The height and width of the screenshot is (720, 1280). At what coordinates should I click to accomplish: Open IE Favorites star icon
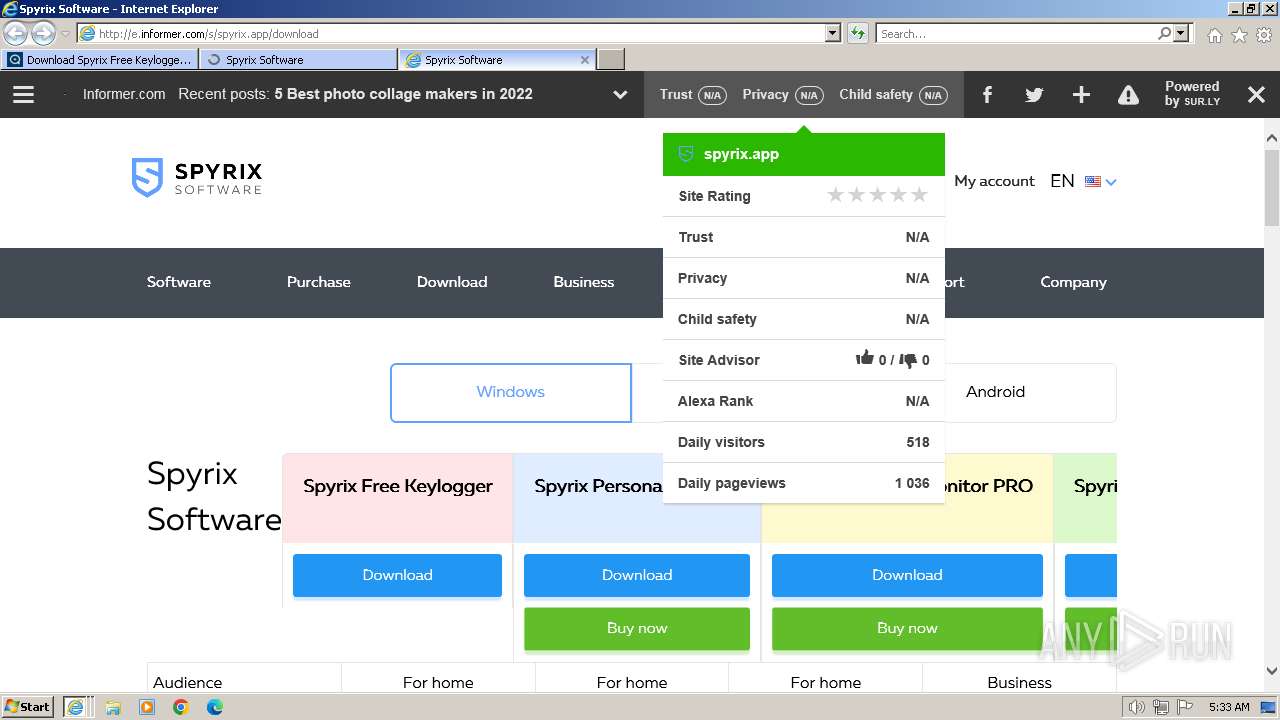point(1239,35)
